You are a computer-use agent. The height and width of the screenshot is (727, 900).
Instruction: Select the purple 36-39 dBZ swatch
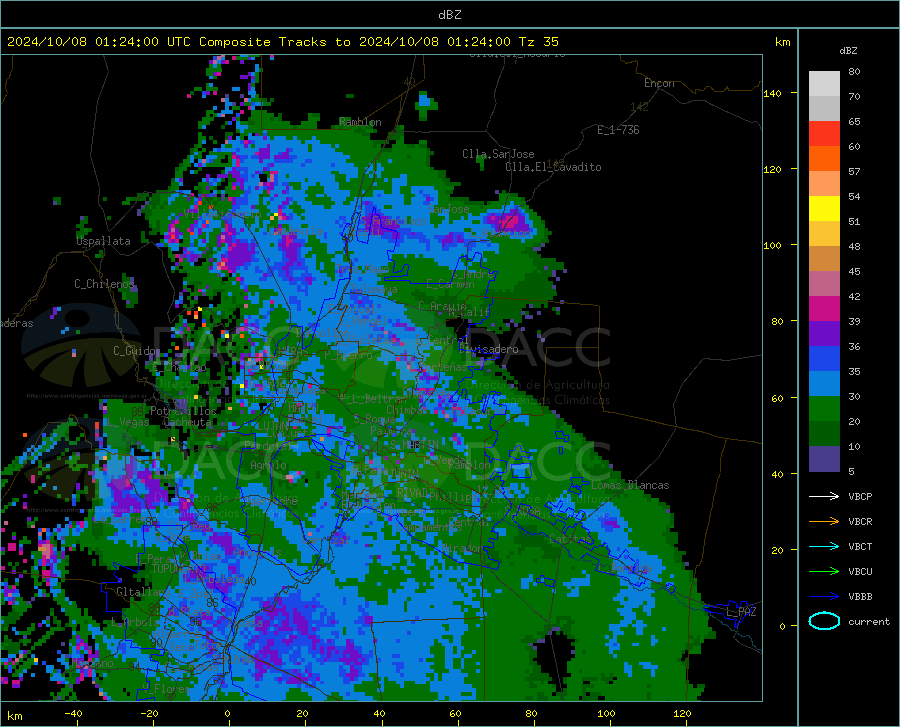point(824,333)
